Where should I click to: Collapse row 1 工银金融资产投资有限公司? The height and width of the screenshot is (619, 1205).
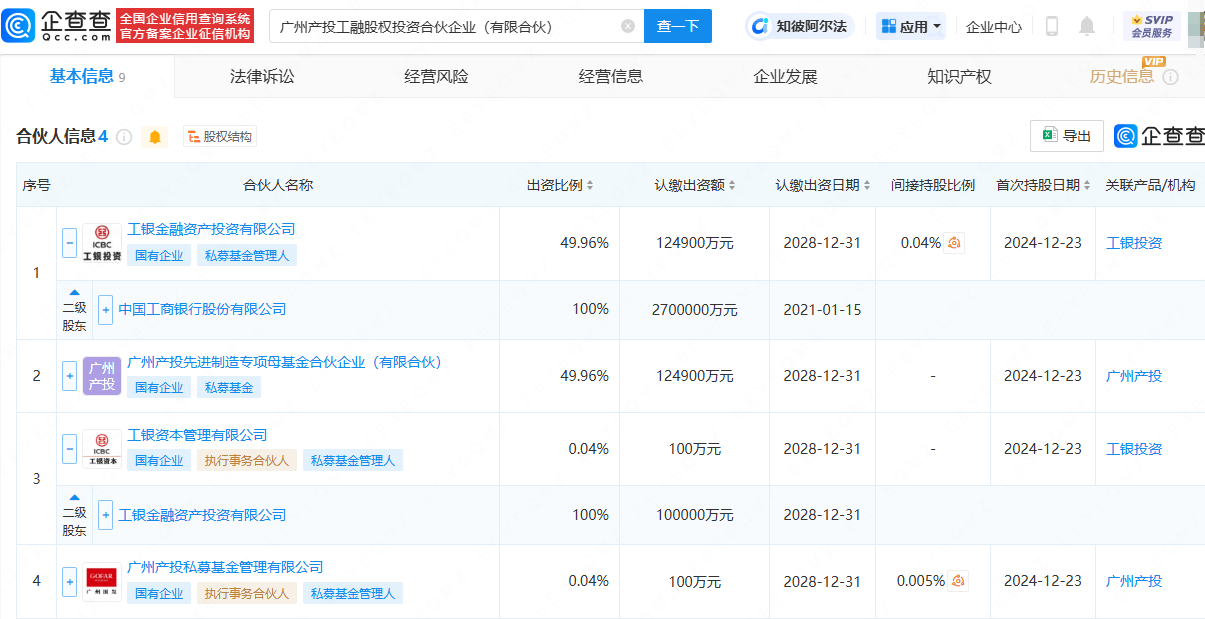69,243
